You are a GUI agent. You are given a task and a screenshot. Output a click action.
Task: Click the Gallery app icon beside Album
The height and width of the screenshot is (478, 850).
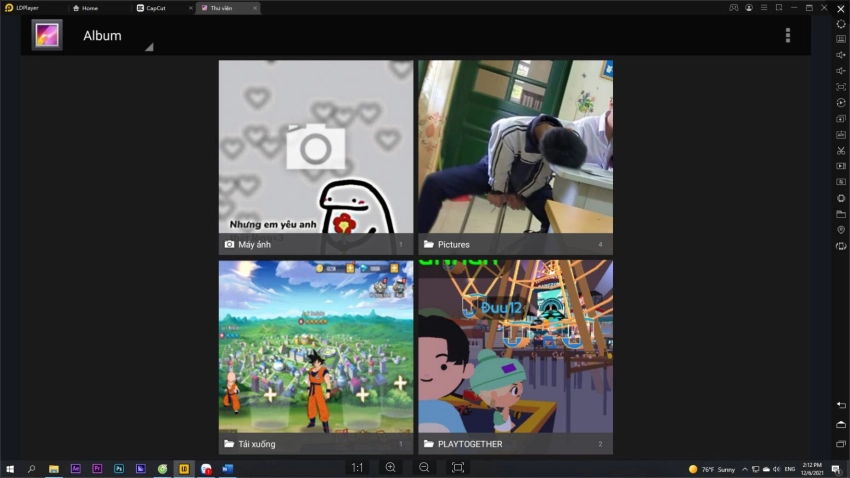click(47, 35)
